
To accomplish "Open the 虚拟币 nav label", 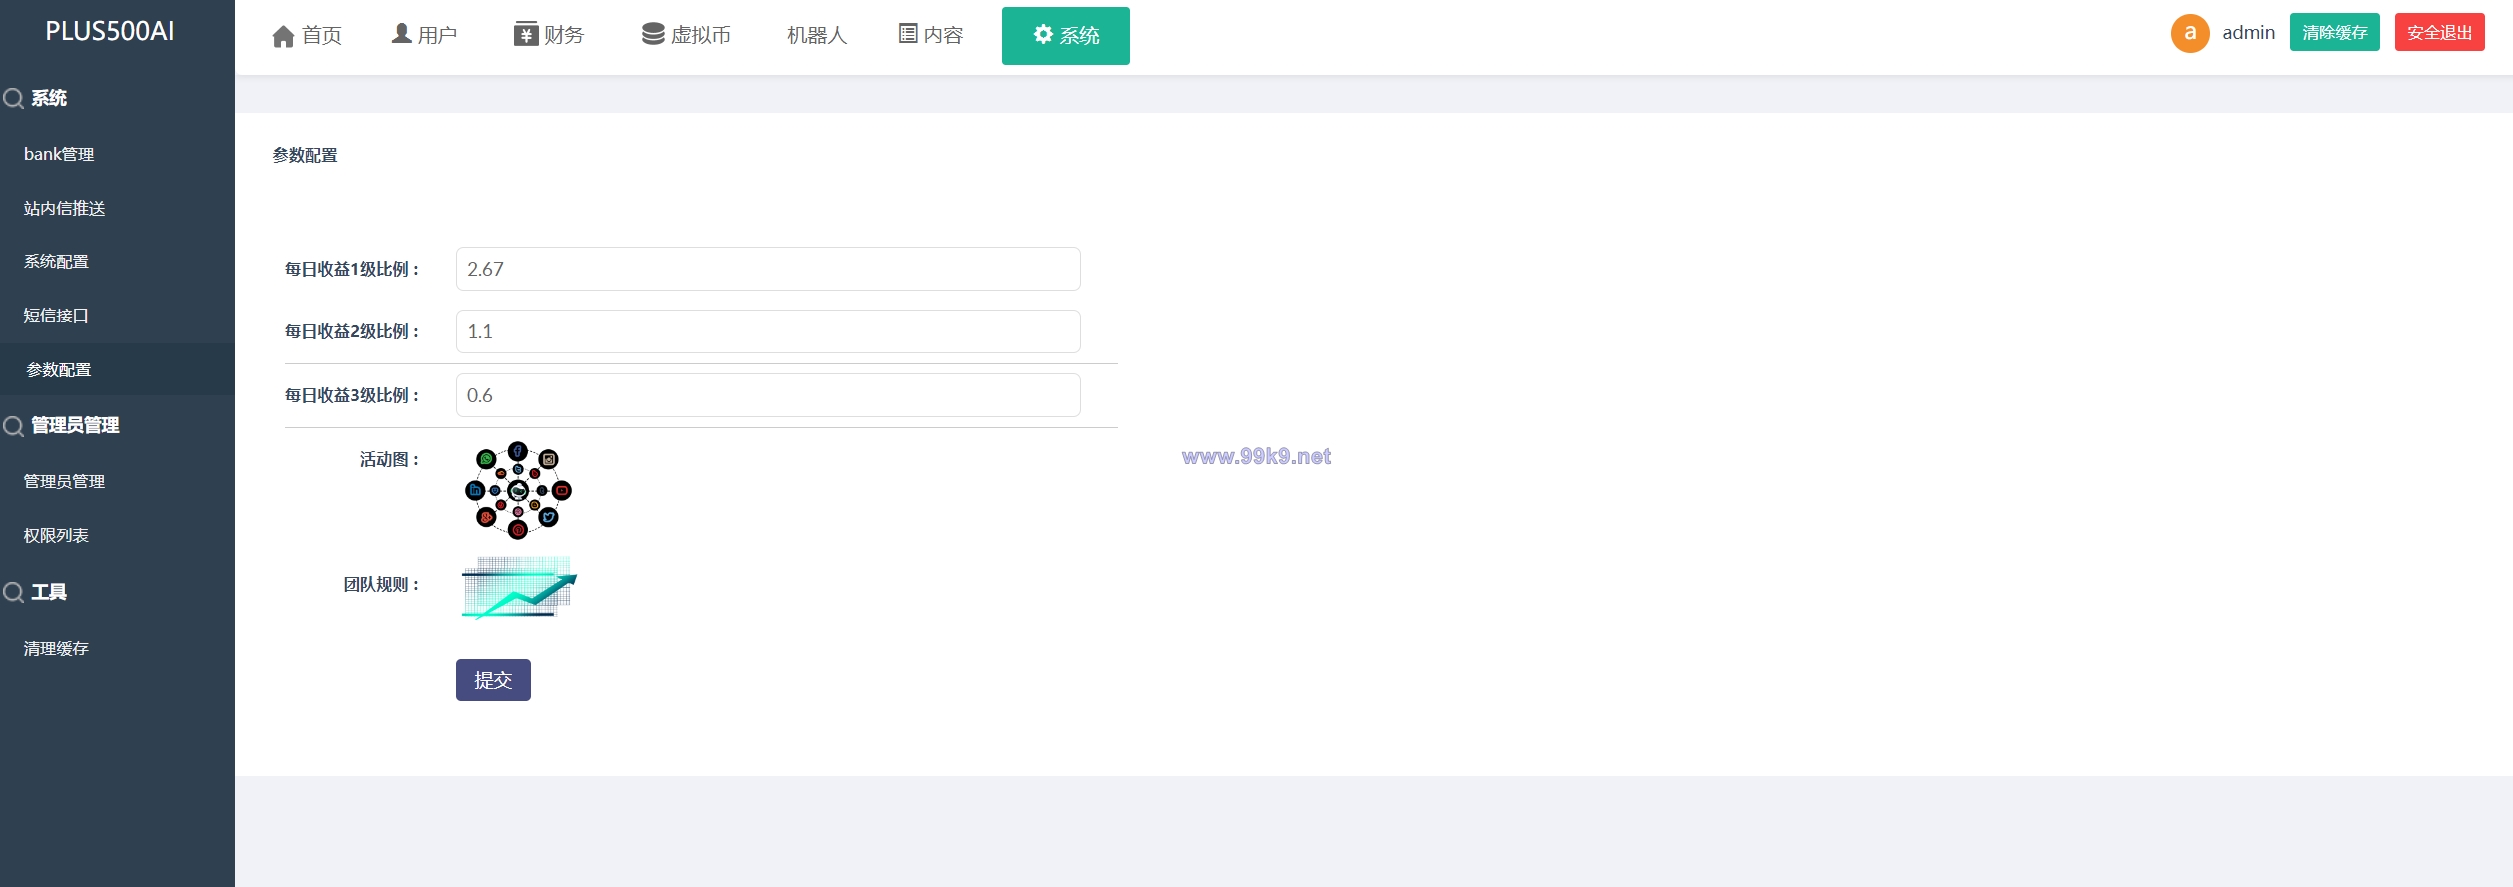I will click(x=701, y=36).
